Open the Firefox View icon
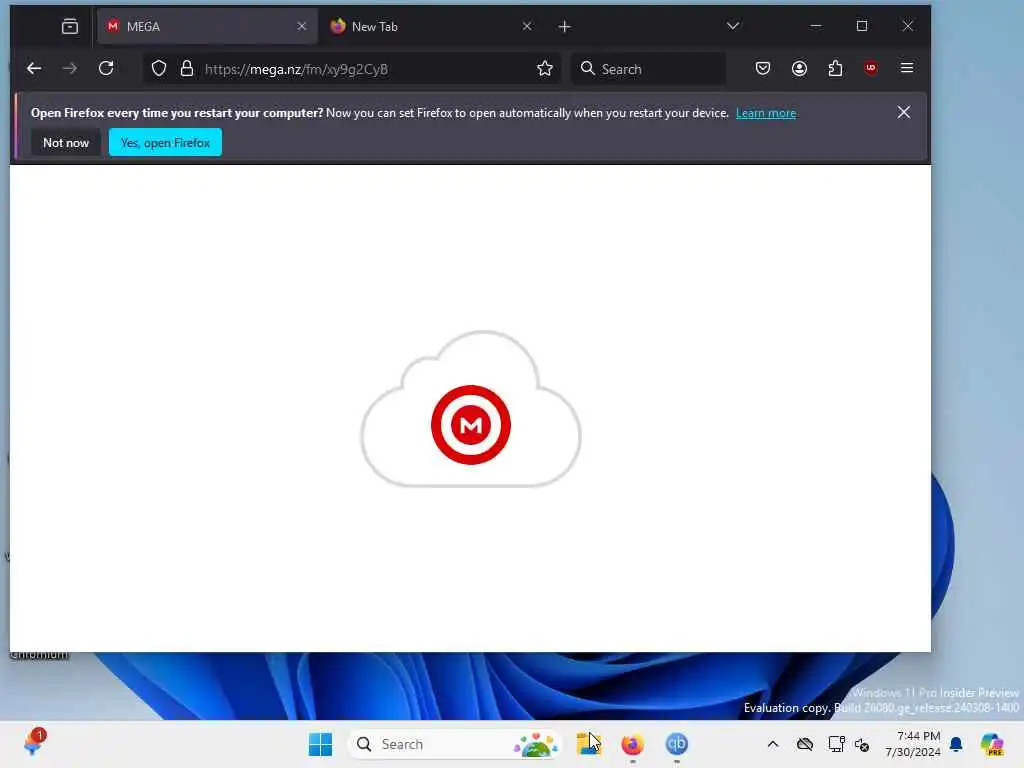Screen dimensions: 1024x768 point(70,26)
